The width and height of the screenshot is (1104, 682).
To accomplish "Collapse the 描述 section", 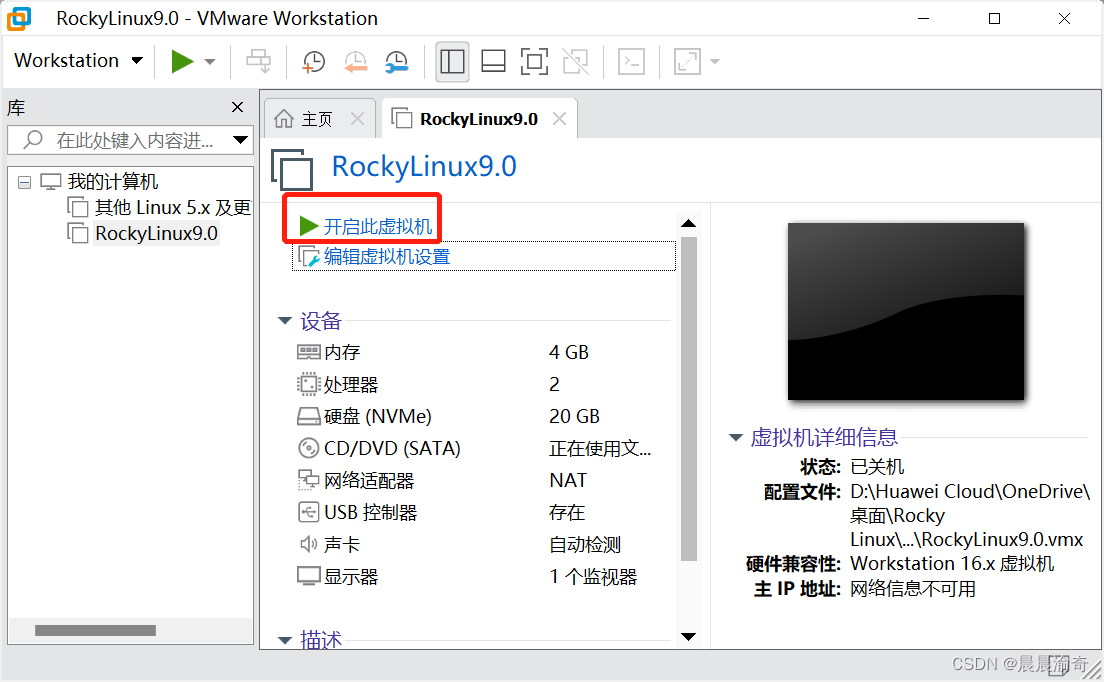I will click(x=285, y=640).
